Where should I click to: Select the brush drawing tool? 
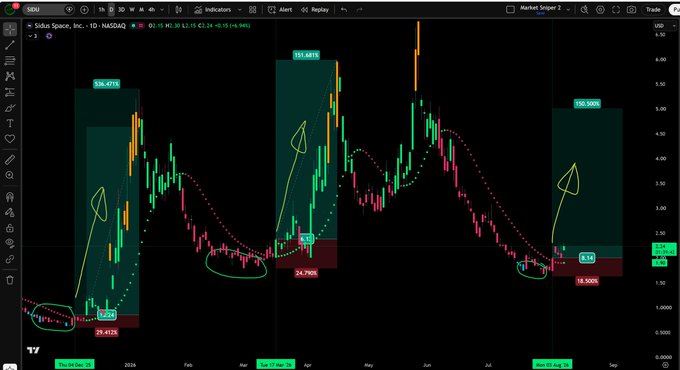[10, 108]
